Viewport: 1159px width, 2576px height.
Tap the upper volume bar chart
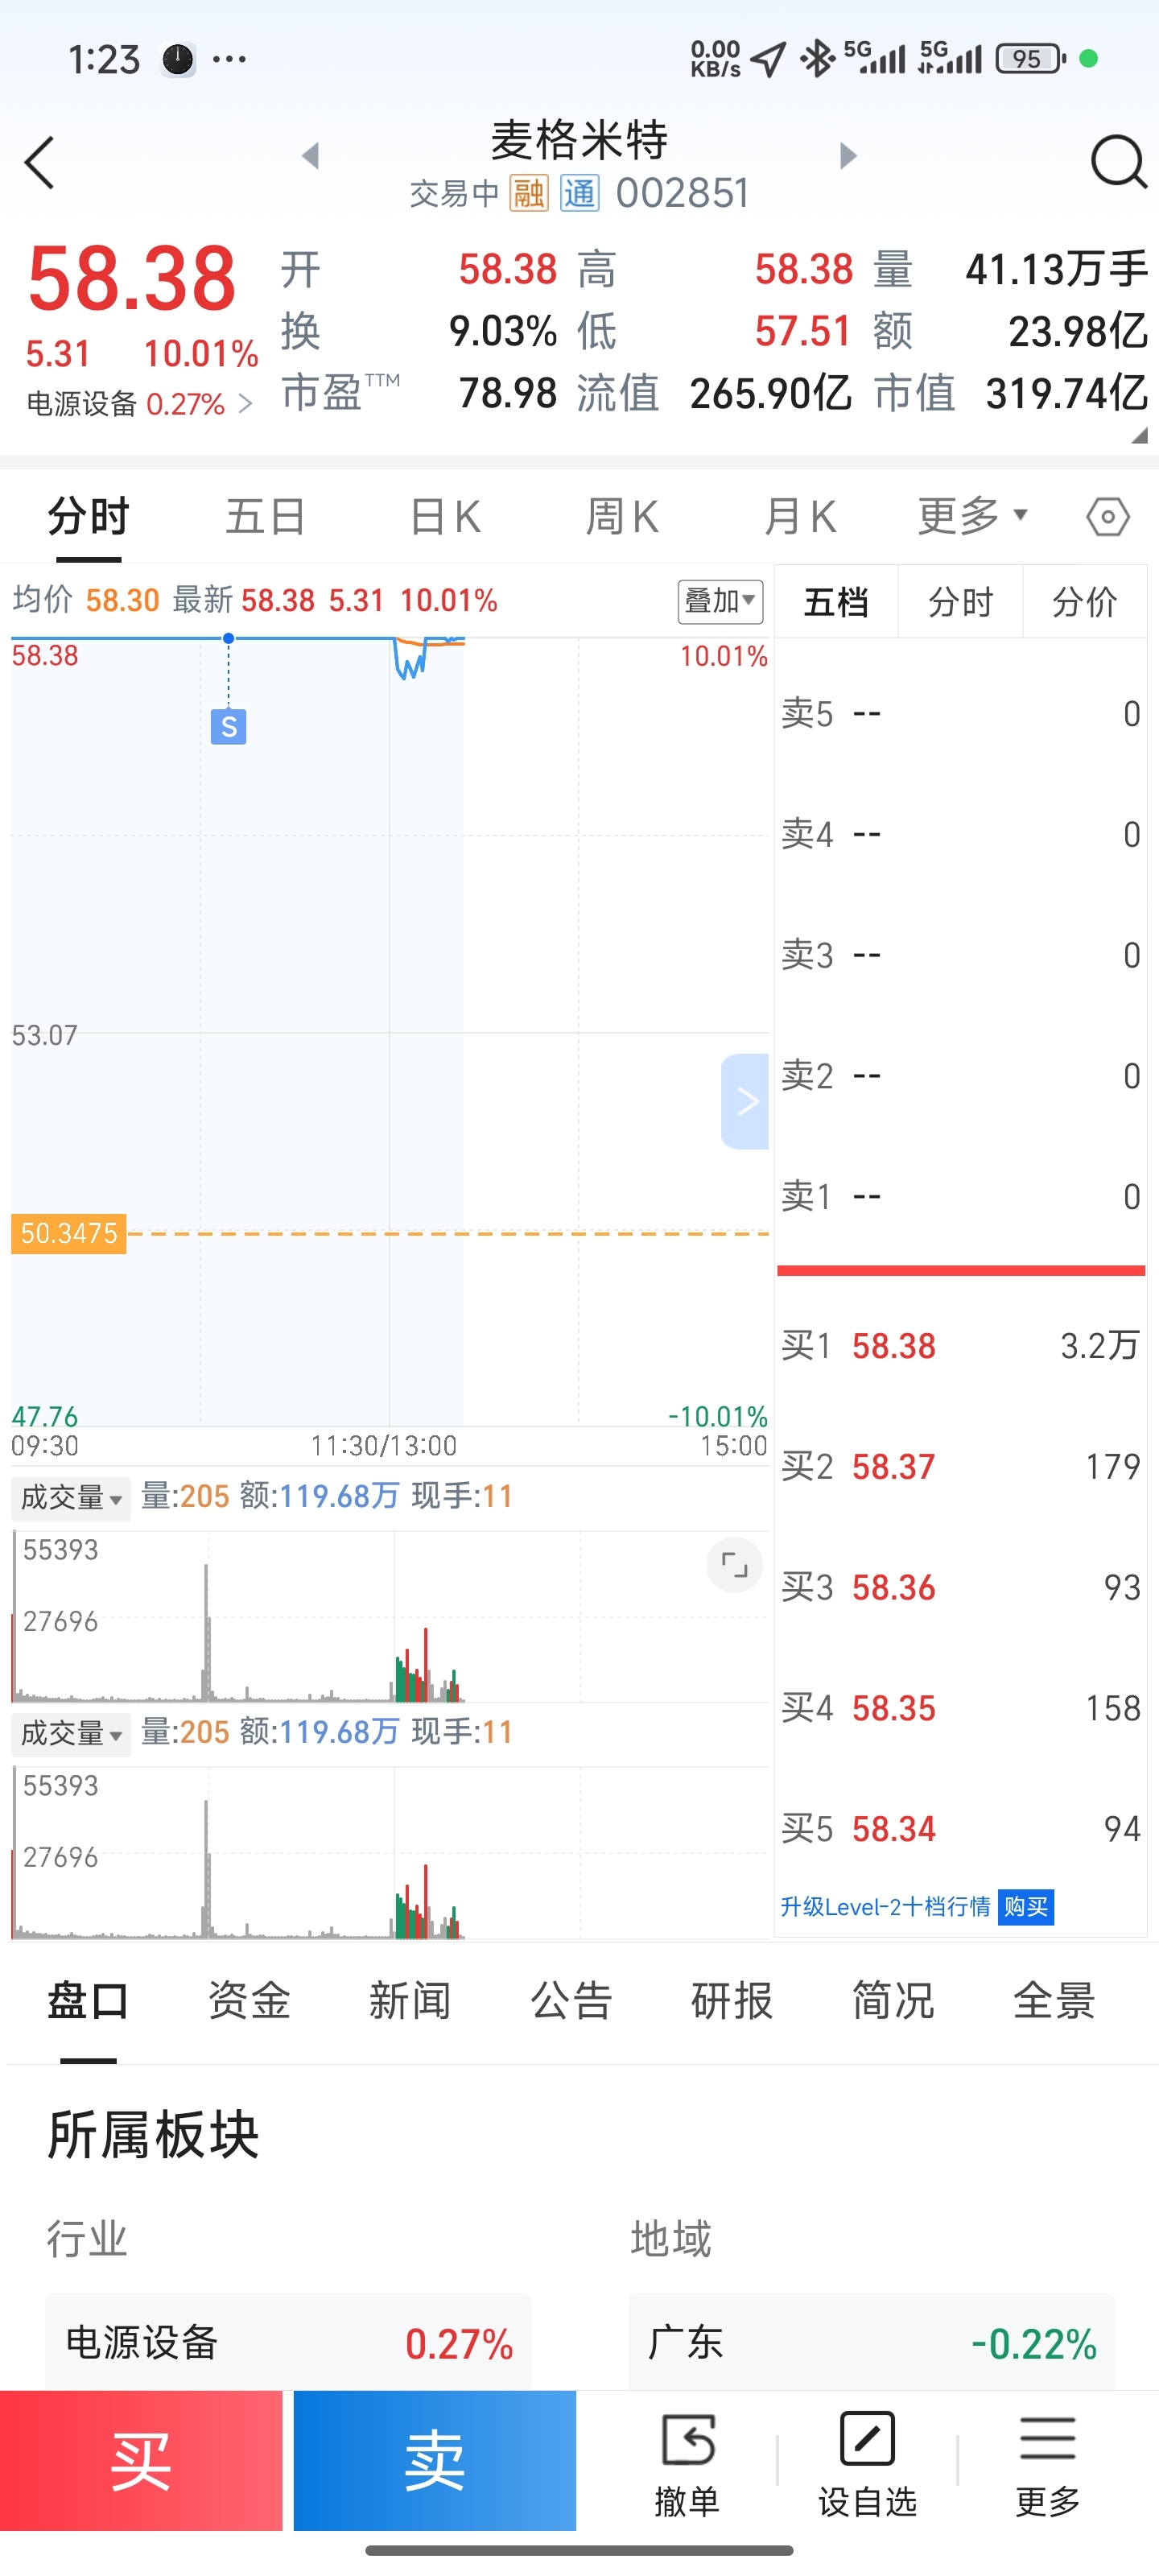[389, 1616]
